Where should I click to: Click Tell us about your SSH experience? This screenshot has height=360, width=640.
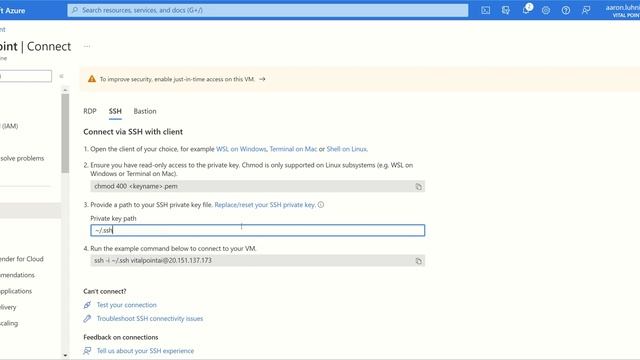click(x=145, y=351)
